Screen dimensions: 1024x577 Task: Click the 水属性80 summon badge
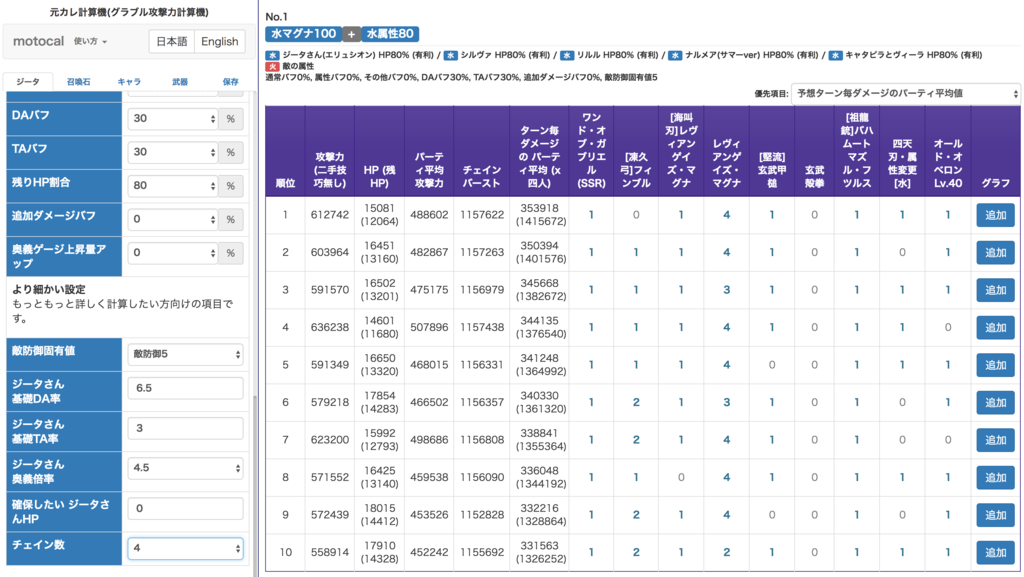pyautogui.click(x=390, y=34)
